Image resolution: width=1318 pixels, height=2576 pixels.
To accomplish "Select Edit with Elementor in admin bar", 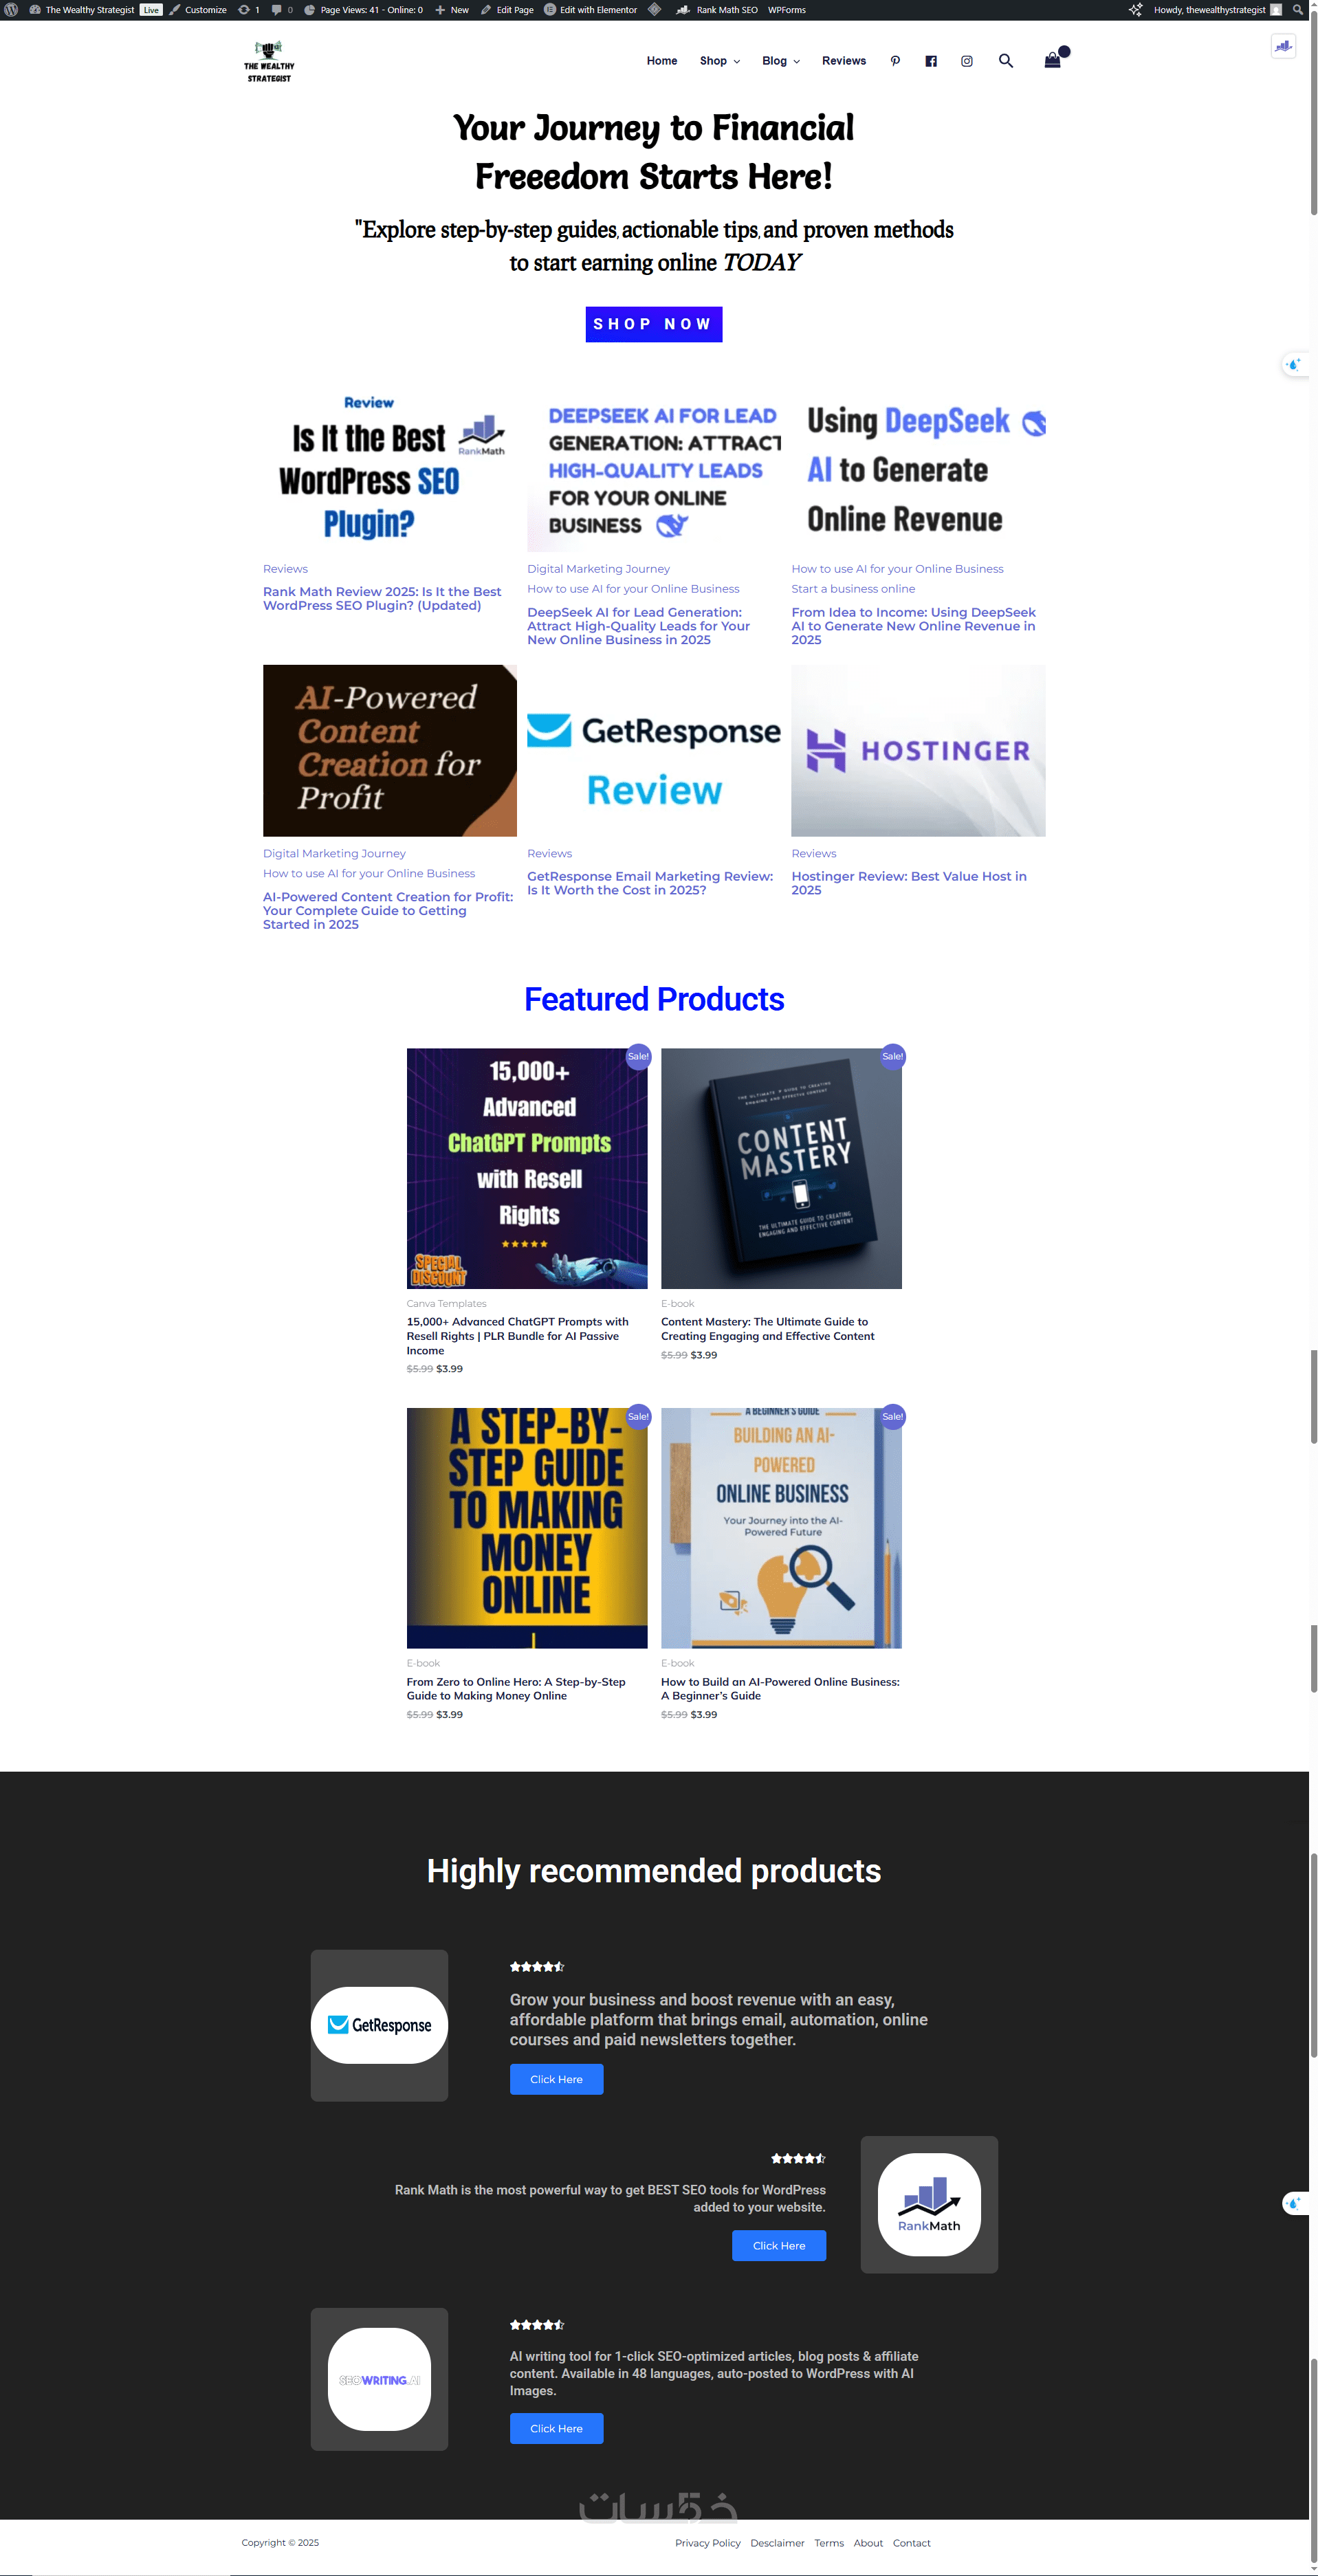I will (590, 10).
